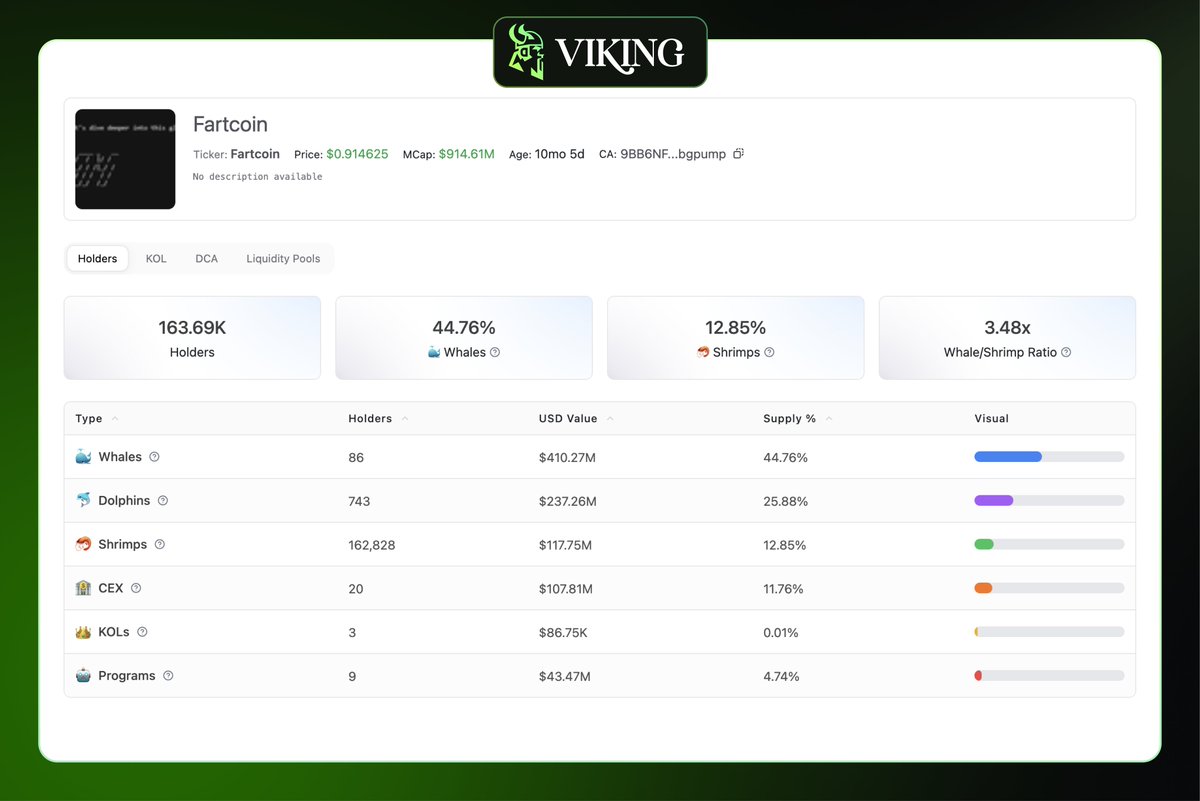Sort table by Holders column arrow
1200x801 pixels.
405,418
